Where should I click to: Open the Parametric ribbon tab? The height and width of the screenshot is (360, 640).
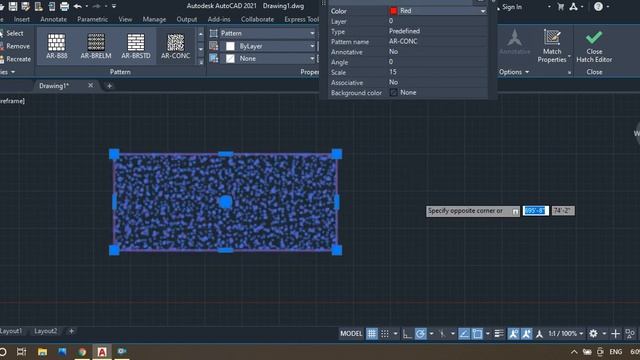click(93, 19)
